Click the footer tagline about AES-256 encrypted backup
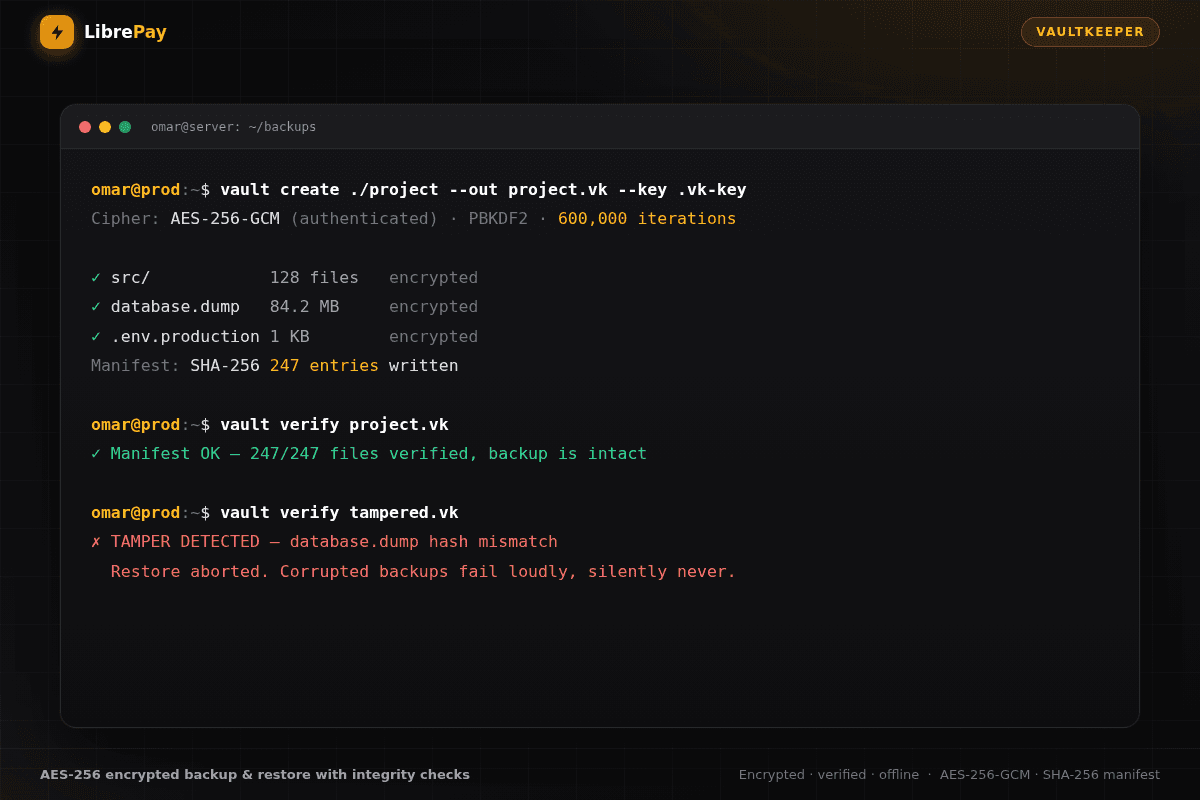This screenshot has width=1200, height=800. (255, 774)
